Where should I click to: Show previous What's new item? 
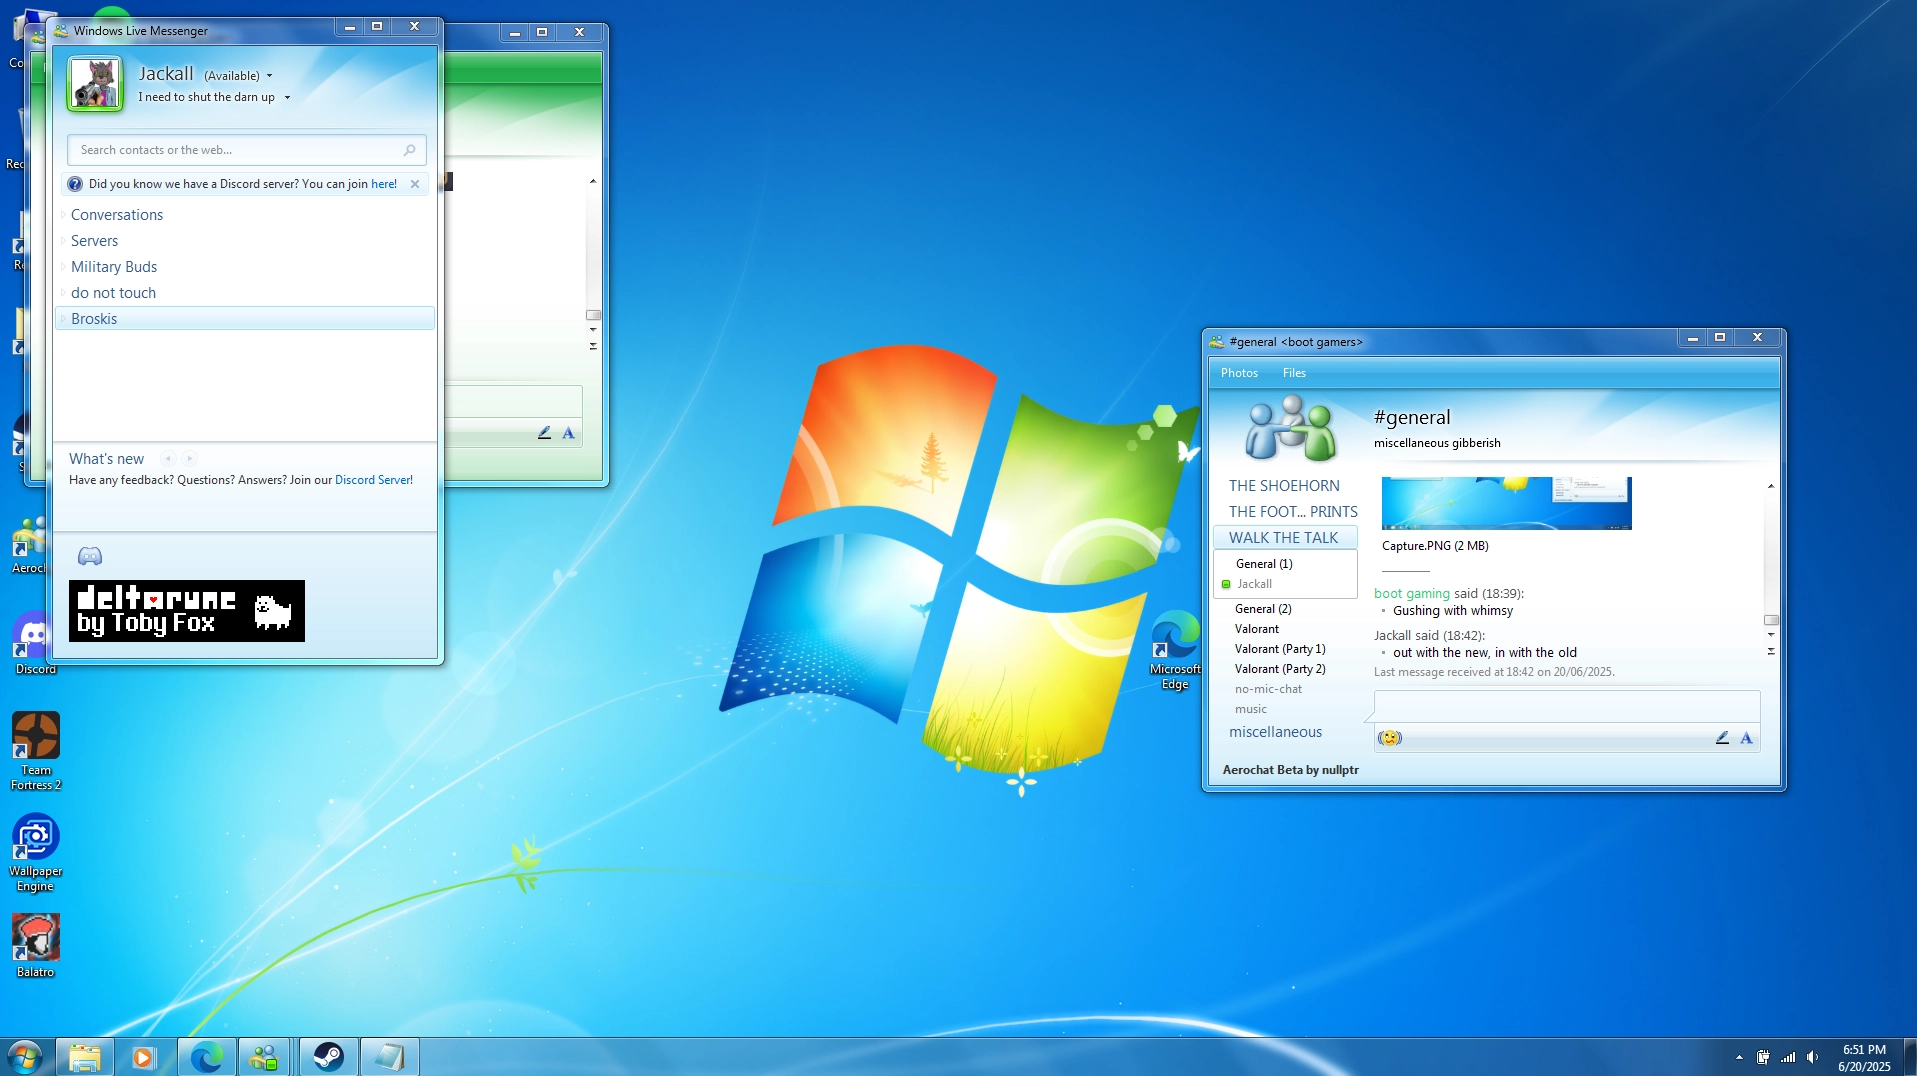coord(168,459)
